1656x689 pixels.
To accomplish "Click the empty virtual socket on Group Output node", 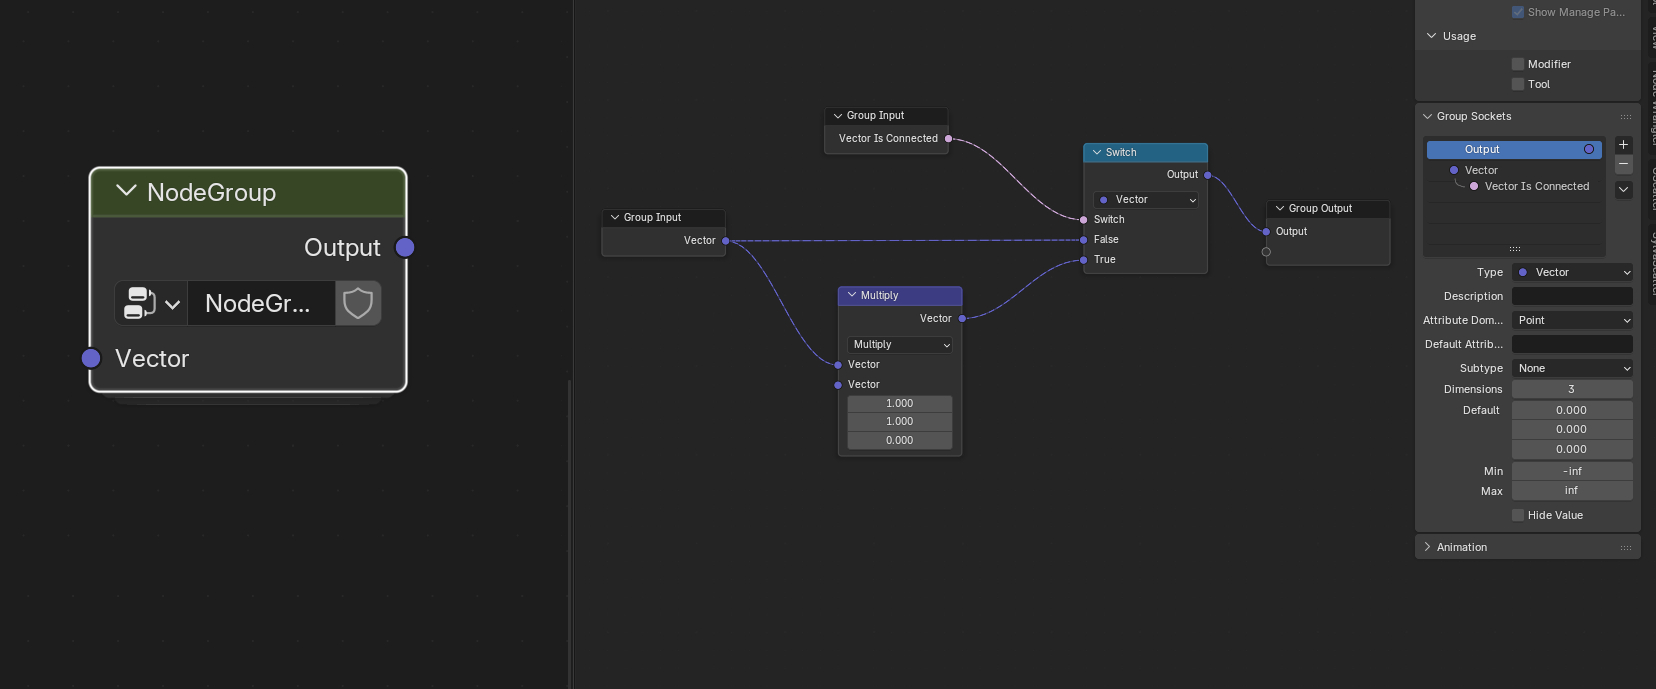I will 1266,252.
